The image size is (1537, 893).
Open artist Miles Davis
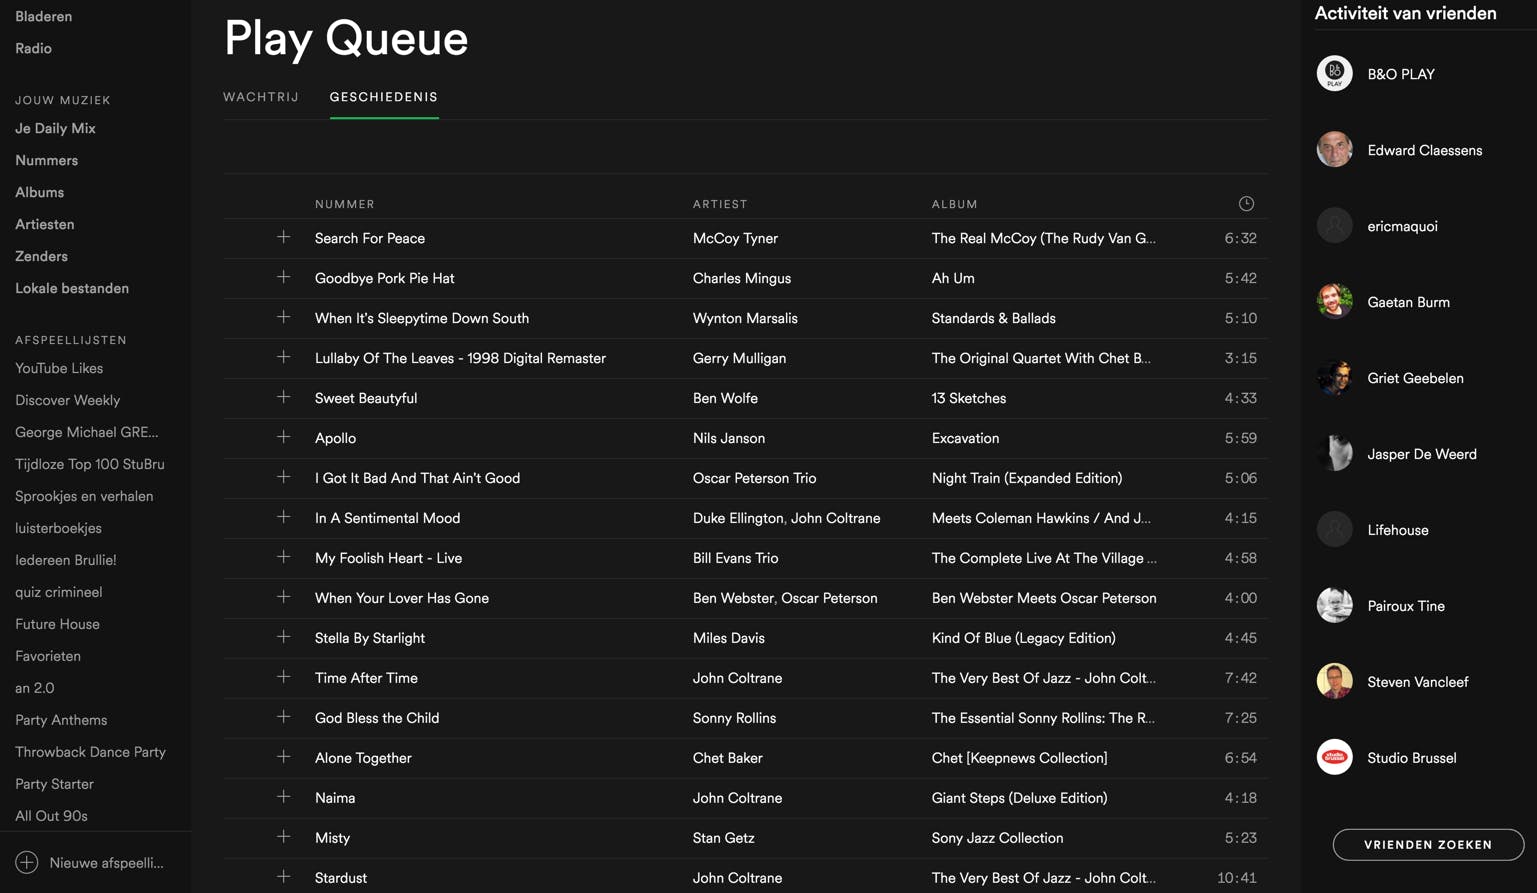(x=729, y=638)
